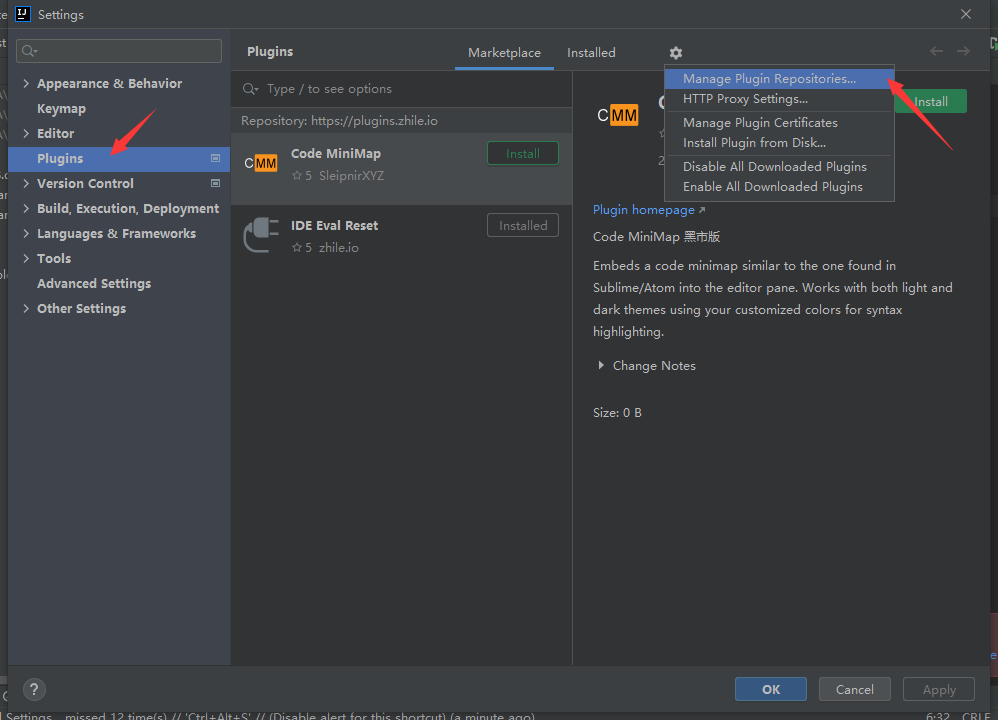Switch to the Installed tab

[591, 53]
